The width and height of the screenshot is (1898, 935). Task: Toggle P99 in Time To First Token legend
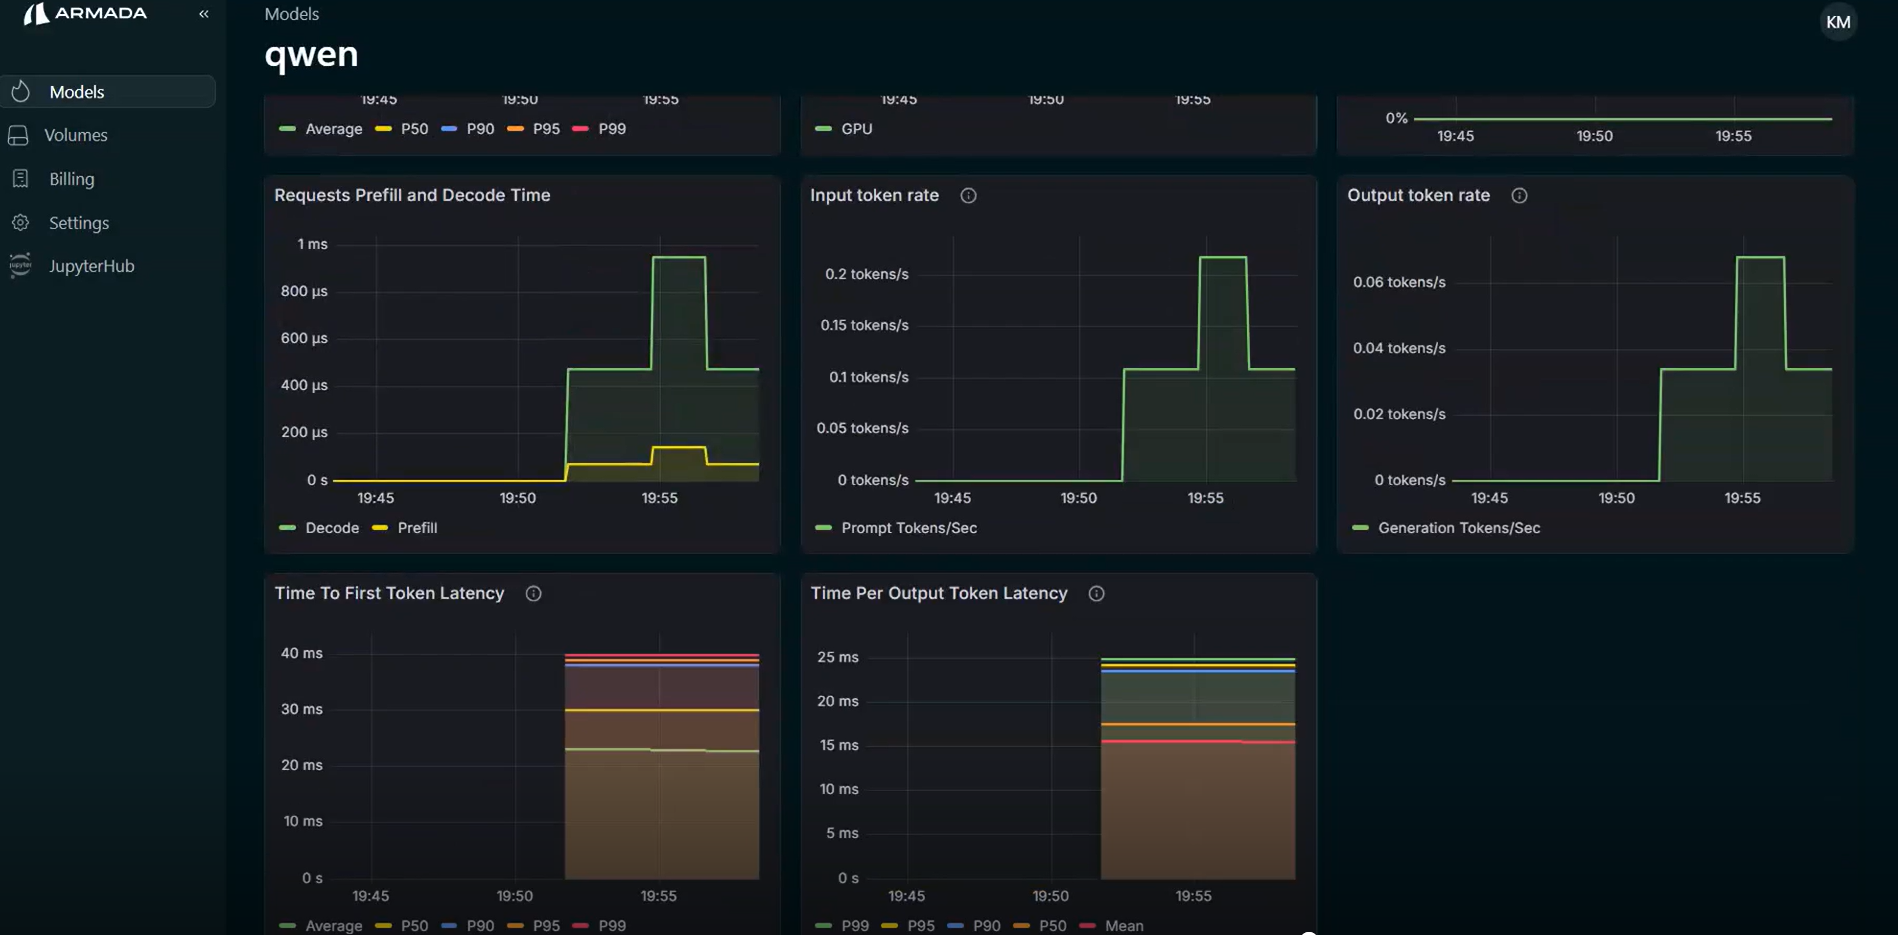click(611, 925)
